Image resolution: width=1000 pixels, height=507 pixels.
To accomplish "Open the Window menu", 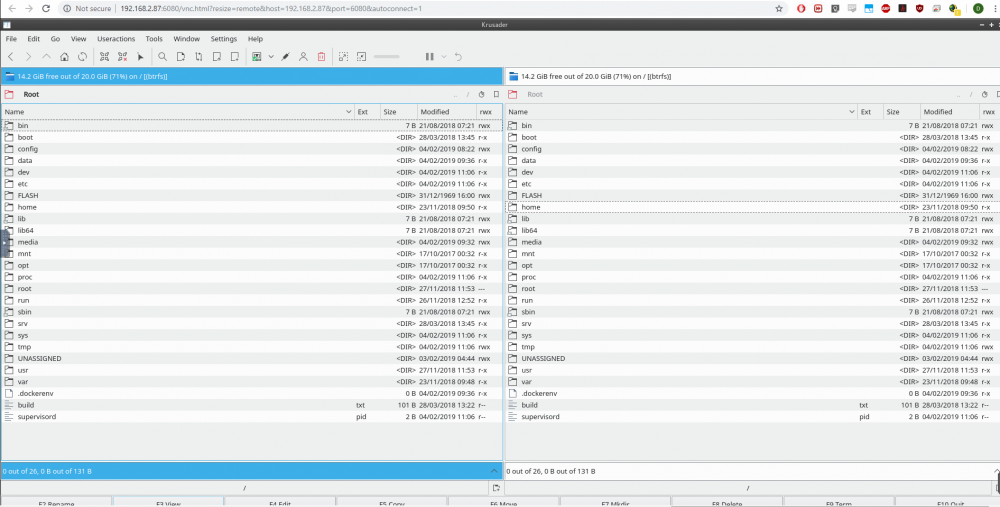I will [x=187, y=39].
